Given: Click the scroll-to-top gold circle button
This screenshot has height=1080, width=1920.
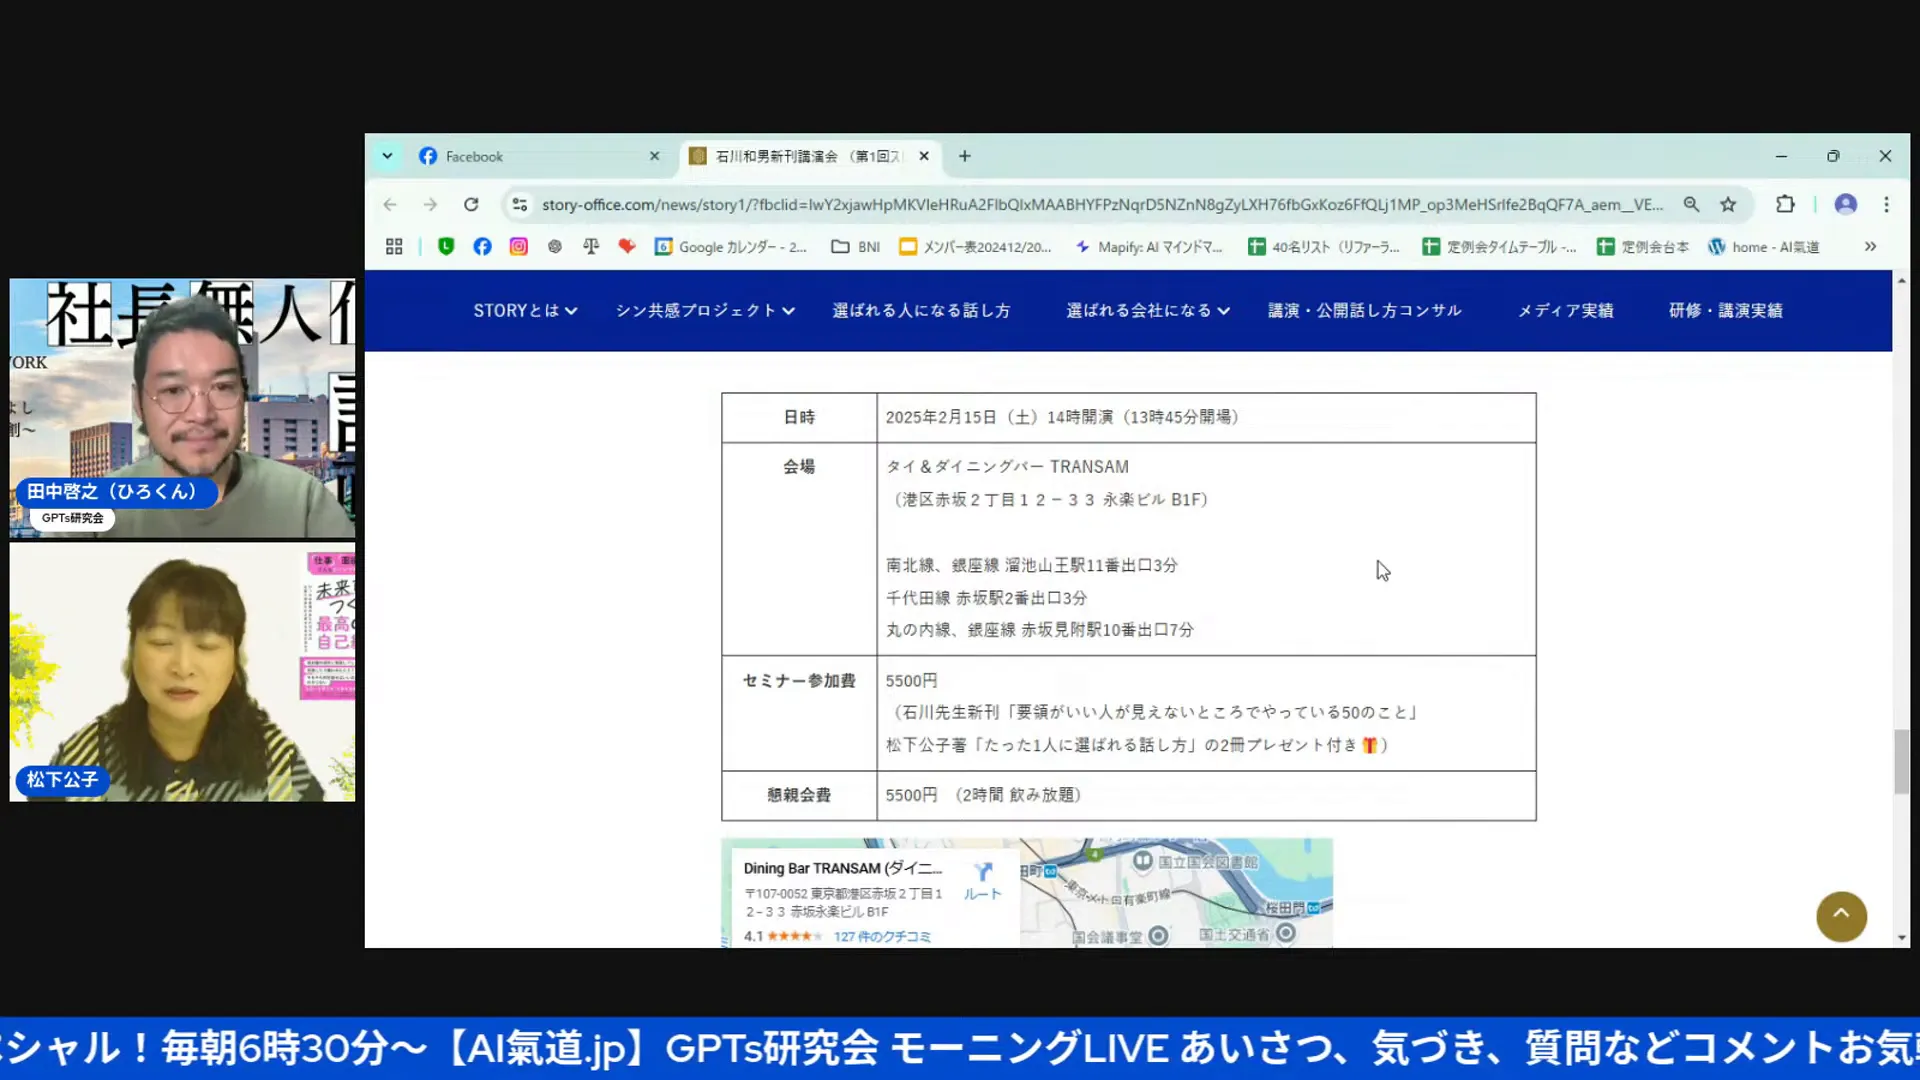Looking at the screenshot, I should tap(1841, 916).
